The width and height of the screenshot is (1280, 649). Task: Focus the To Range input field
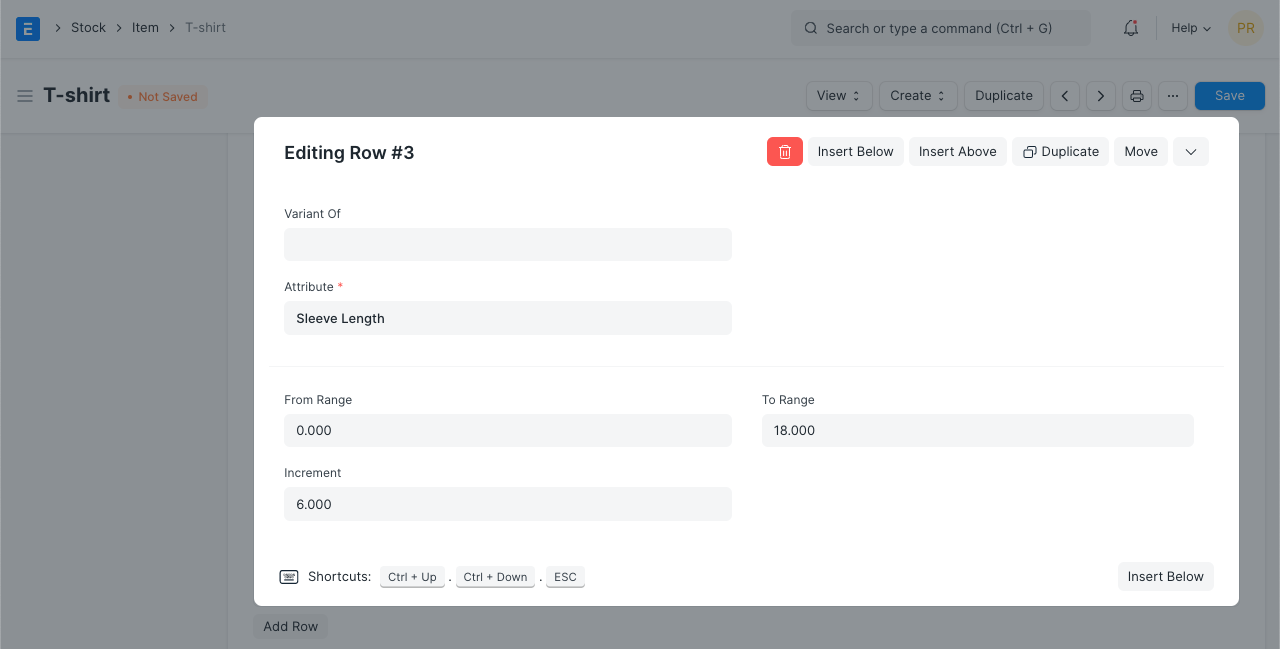pos(977,430)
